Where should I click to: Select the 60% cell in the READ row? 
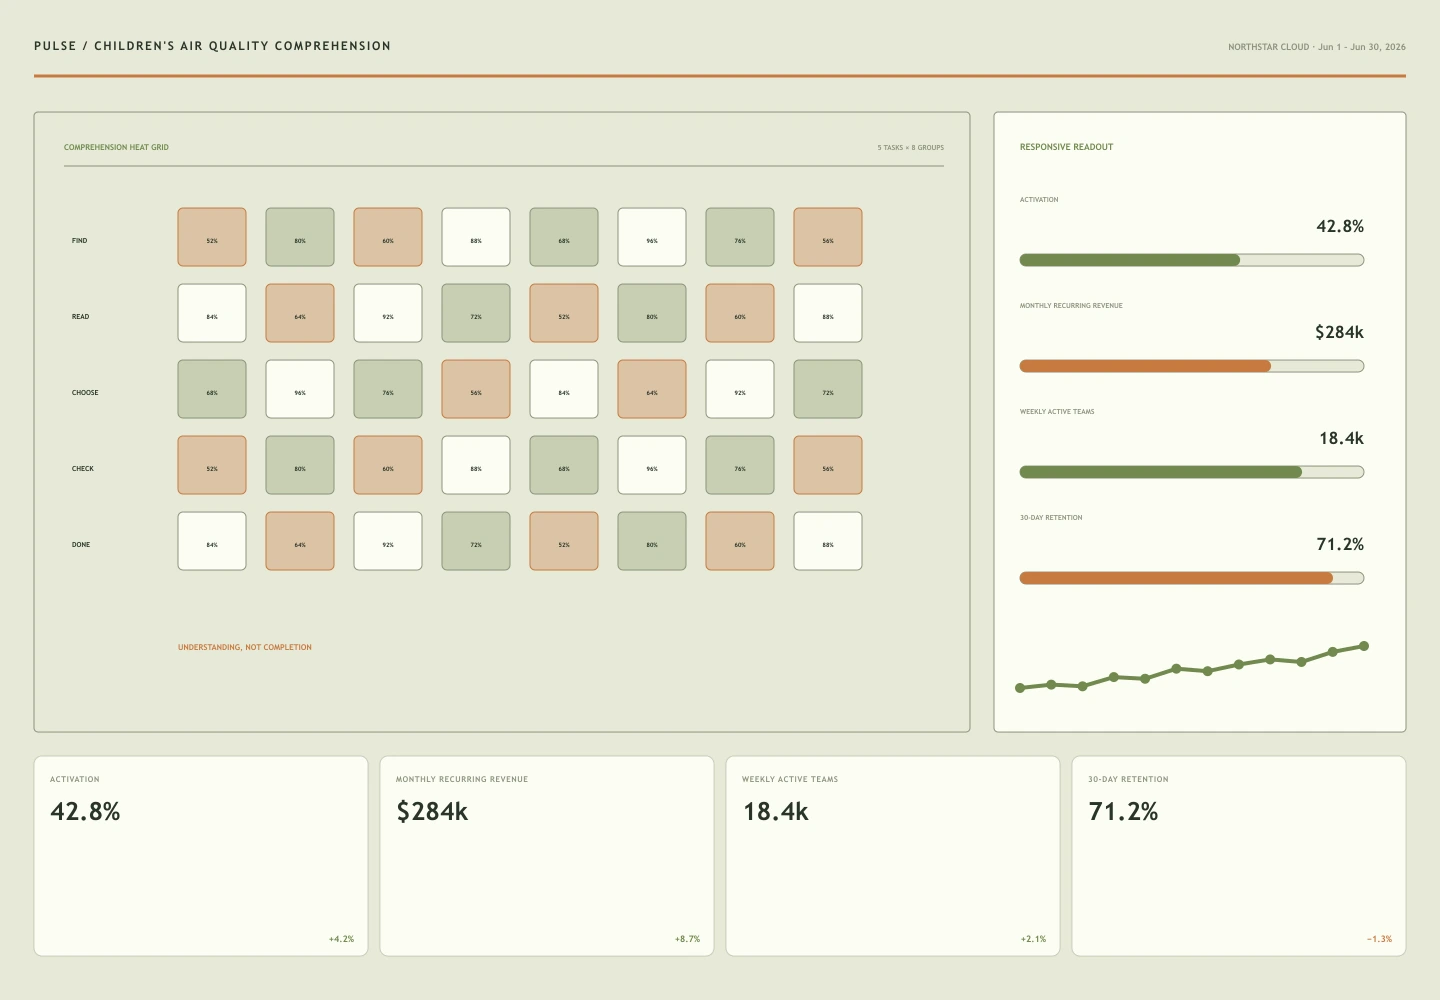click(x=740, y=313)
